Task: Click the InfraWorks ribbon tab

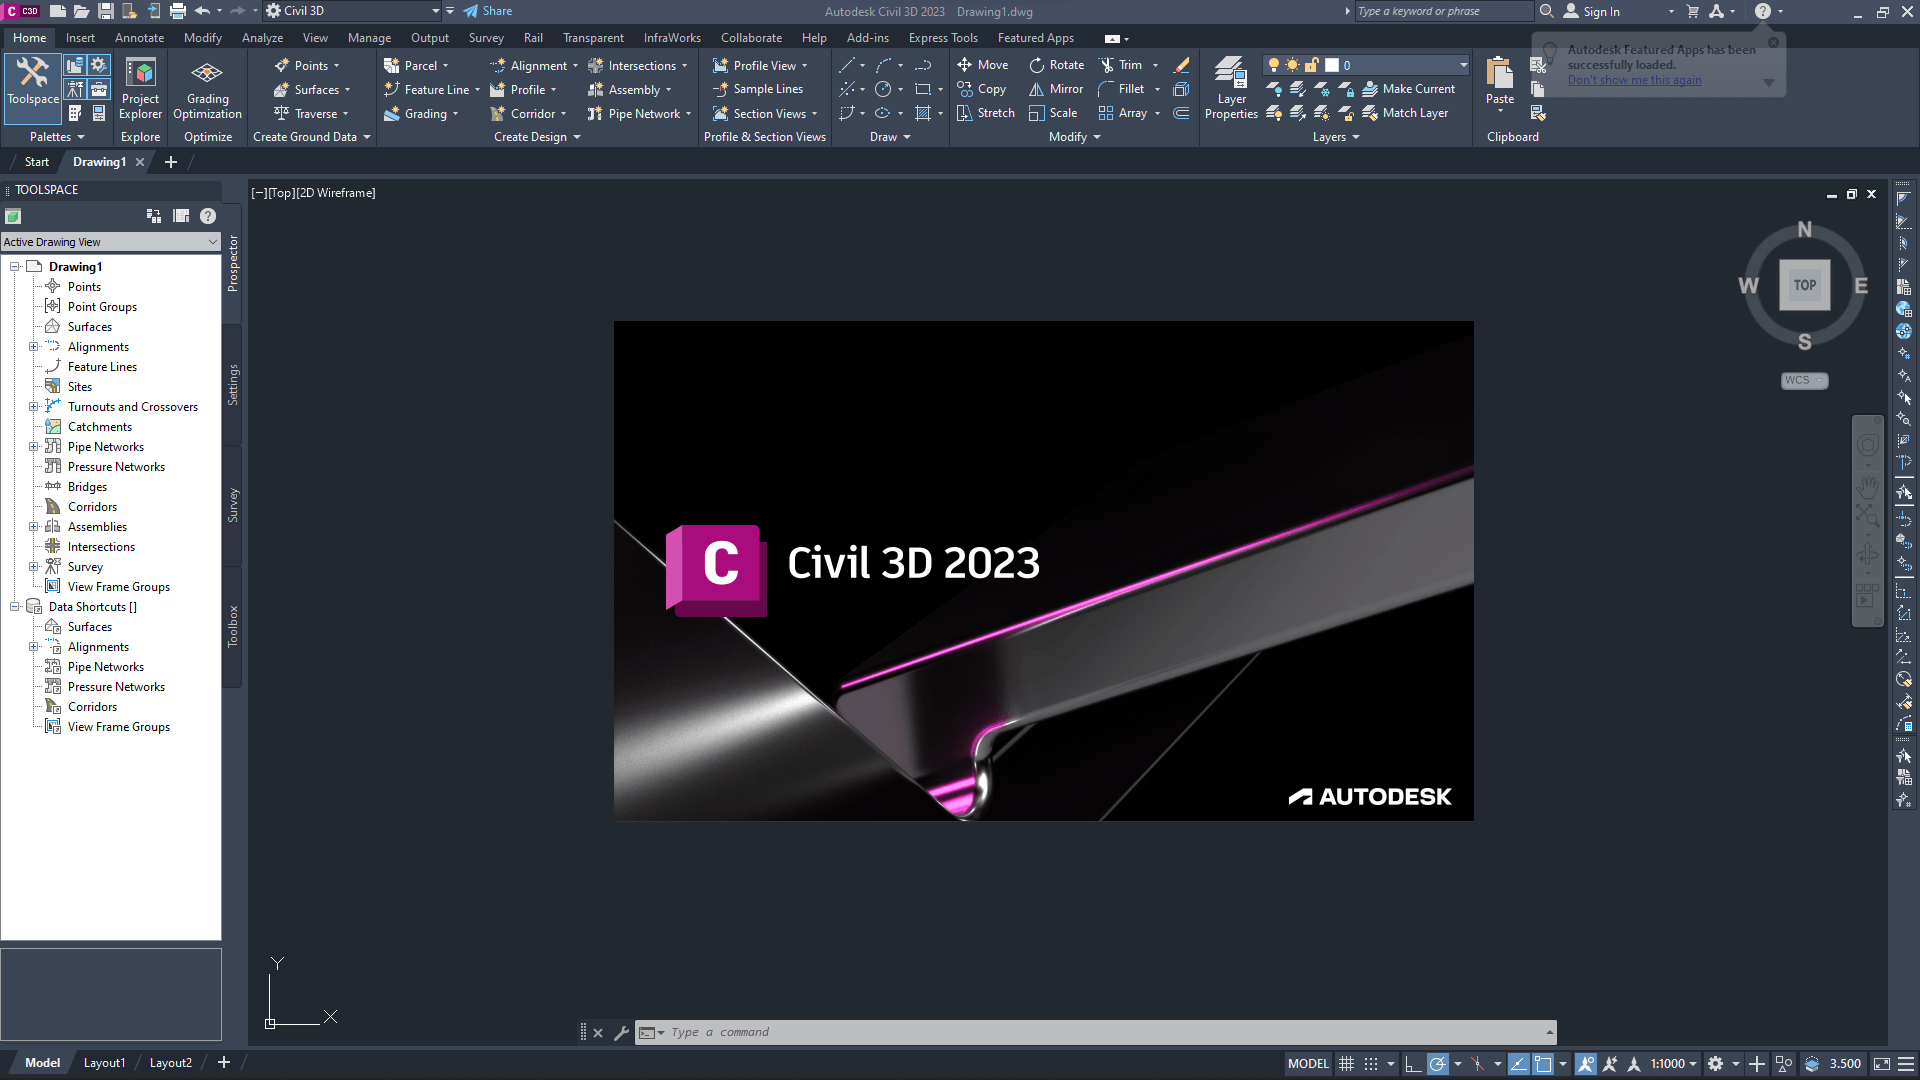Action: coord(671,37)
